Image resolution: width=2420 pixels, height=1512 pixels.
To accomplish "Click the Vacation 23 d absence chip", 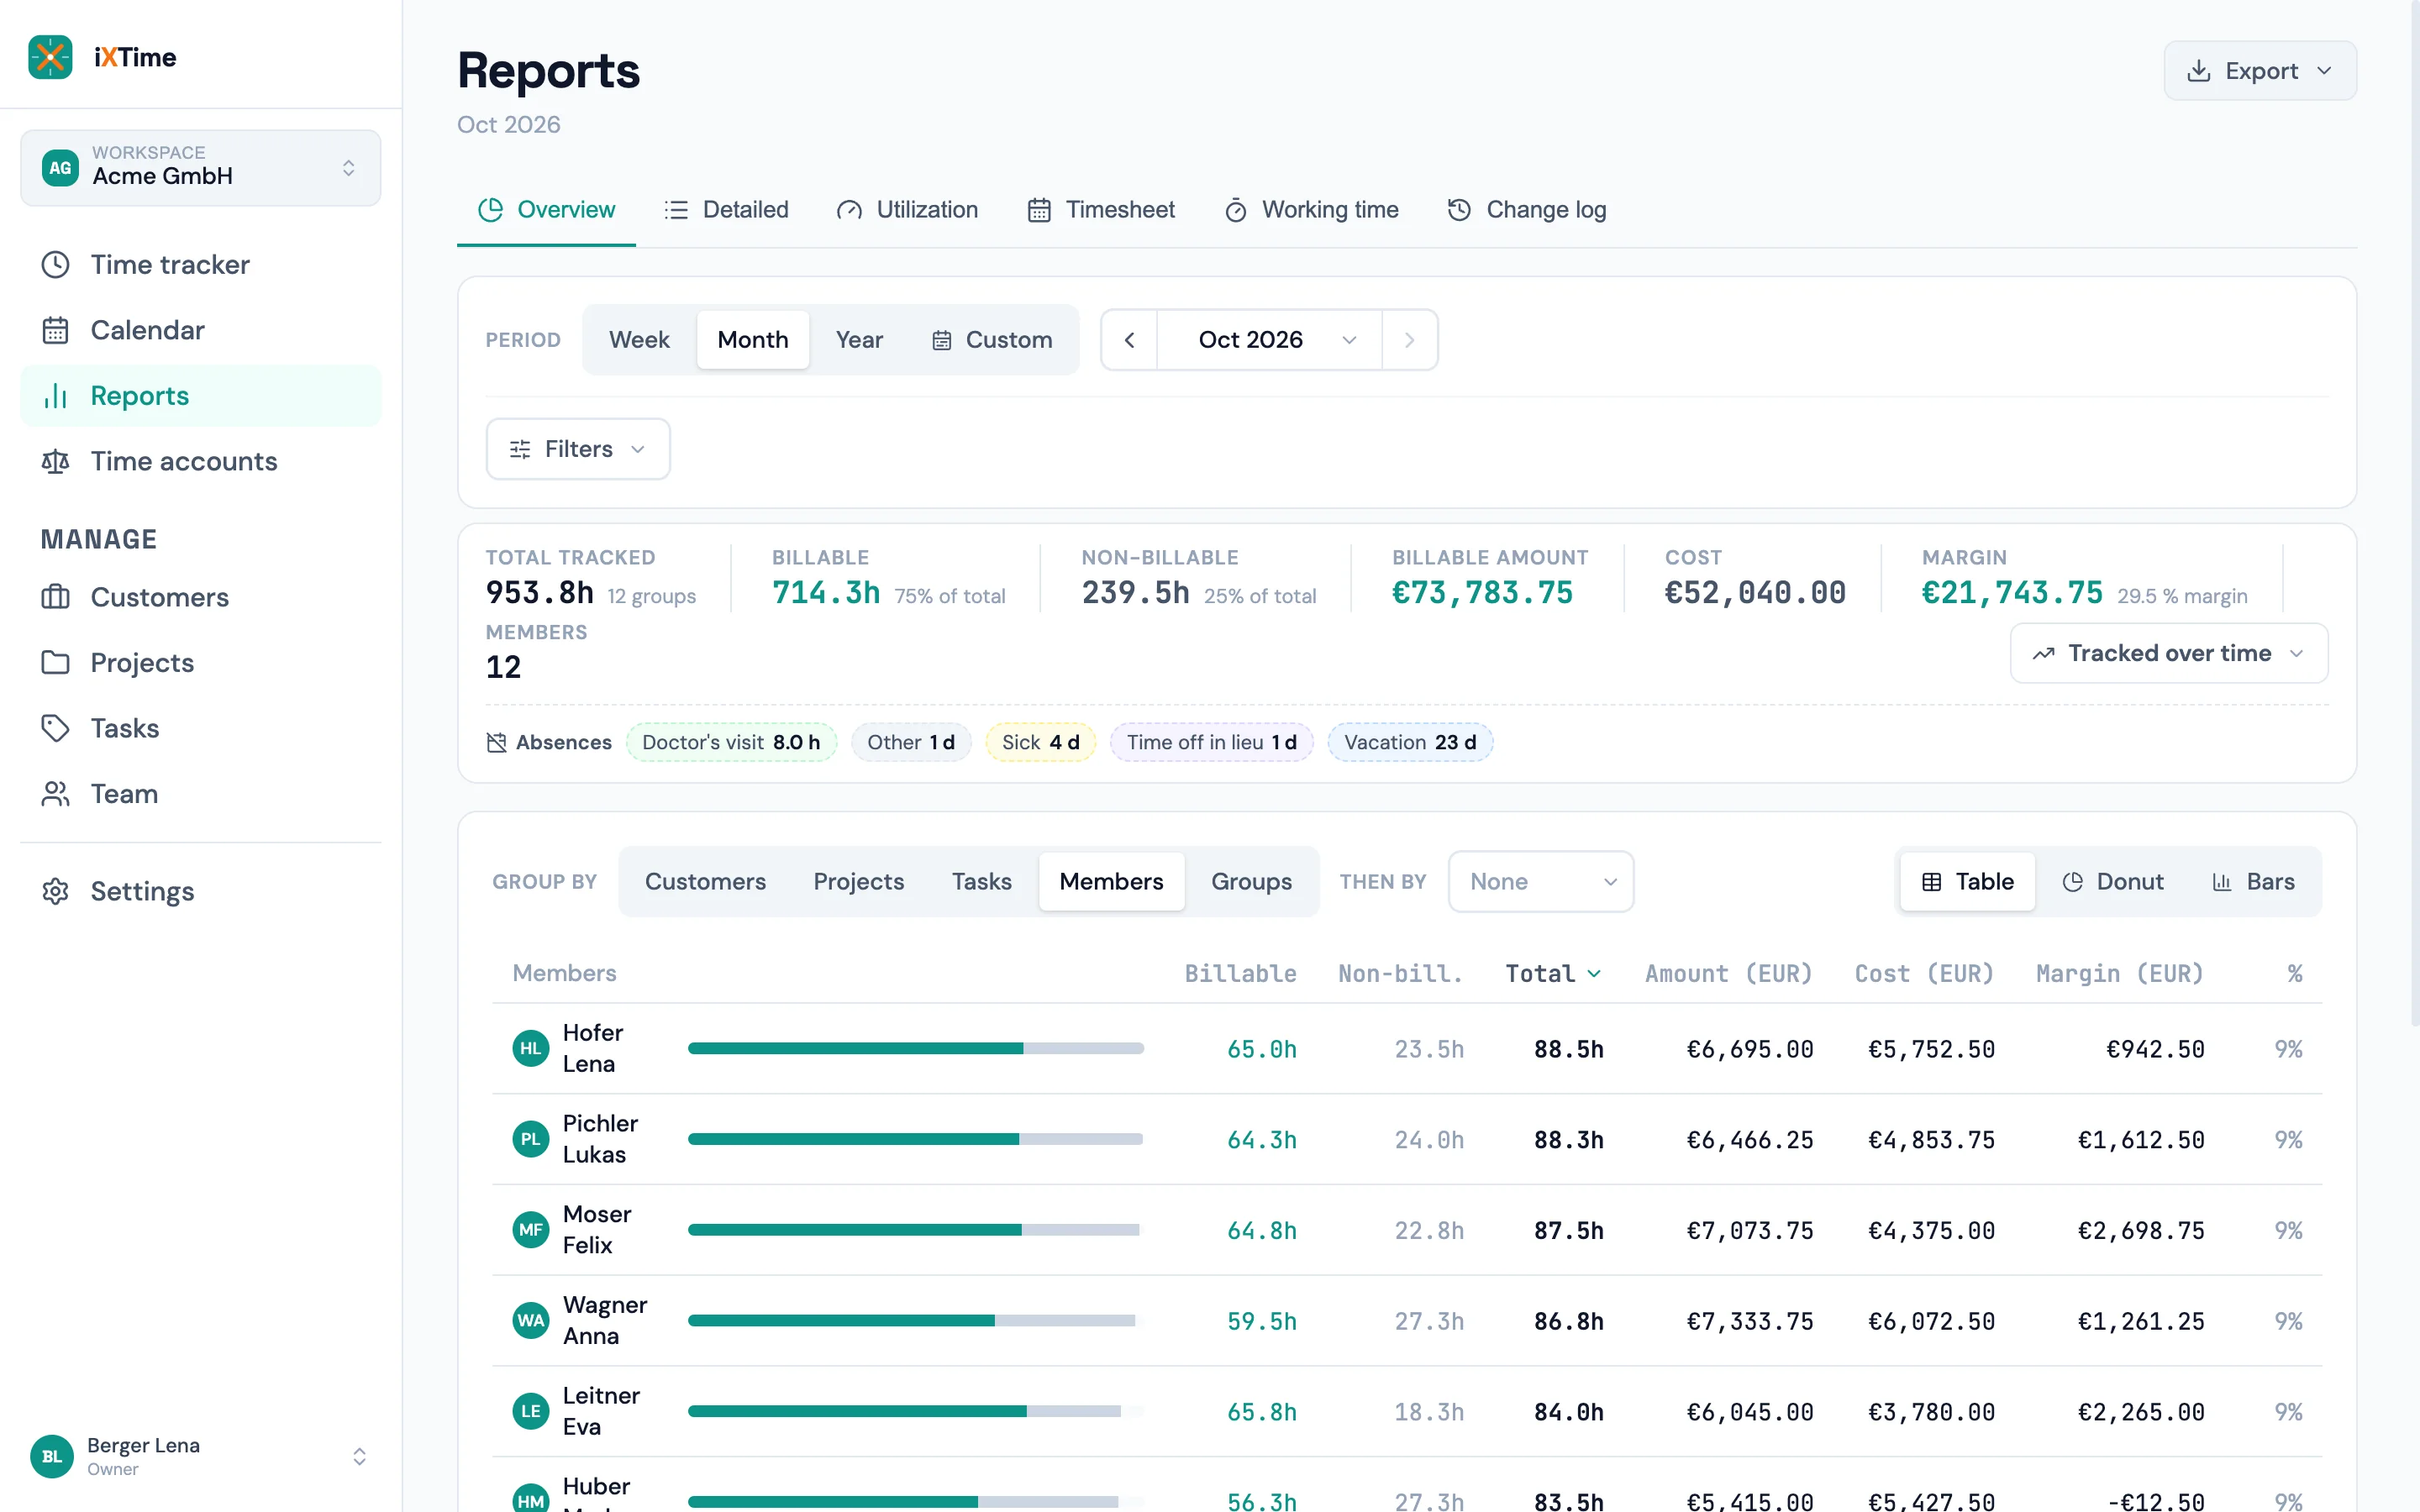I will pyautogui.click(x=1410, y=742).
